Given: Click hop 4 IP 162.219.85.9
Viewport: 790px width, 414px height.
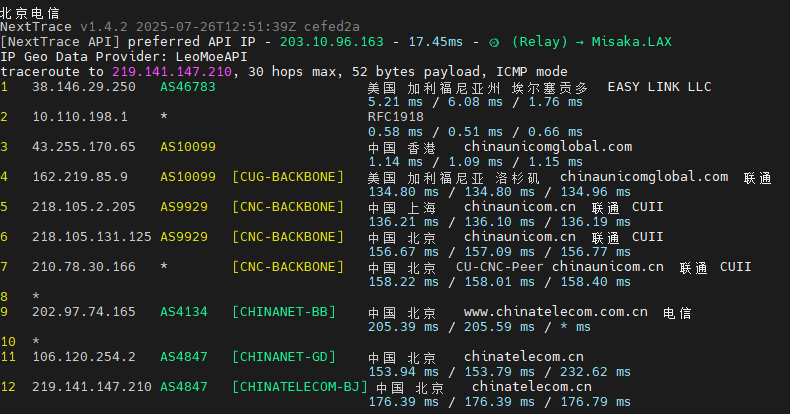Looking at the screenshot, I should 80,177.
